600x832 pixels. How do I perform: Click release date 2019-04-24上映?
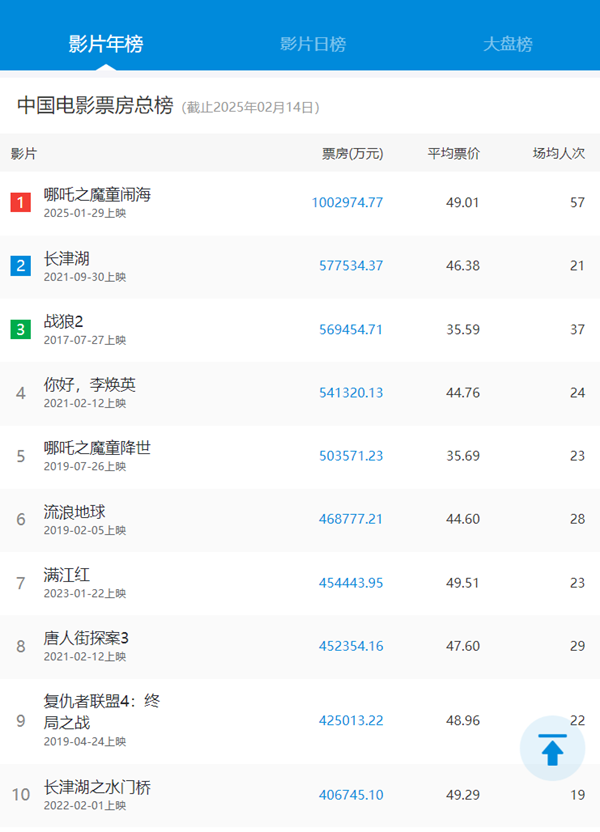point(85,741)
